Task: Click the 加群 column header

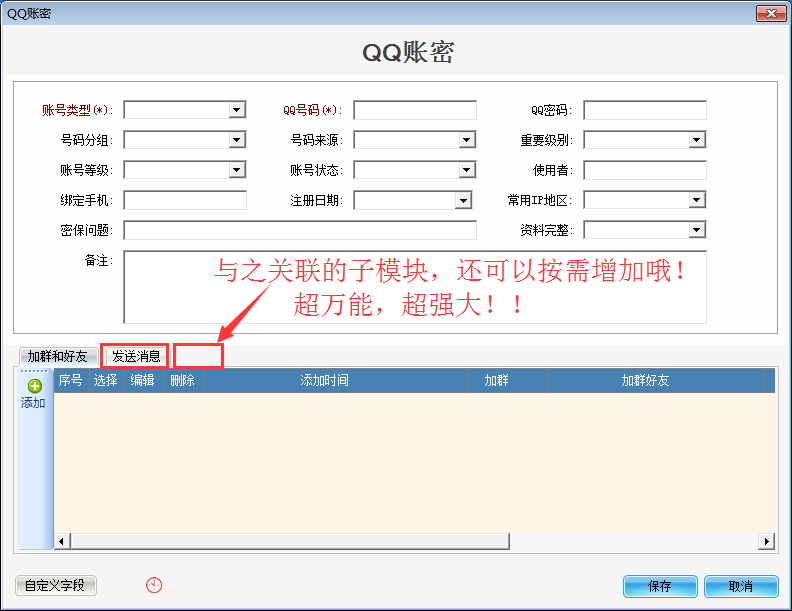Action: click(507, 380)
